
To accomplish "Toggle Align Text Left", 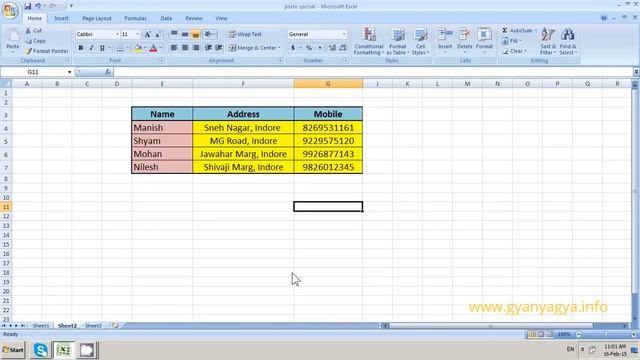I will 174,48.
